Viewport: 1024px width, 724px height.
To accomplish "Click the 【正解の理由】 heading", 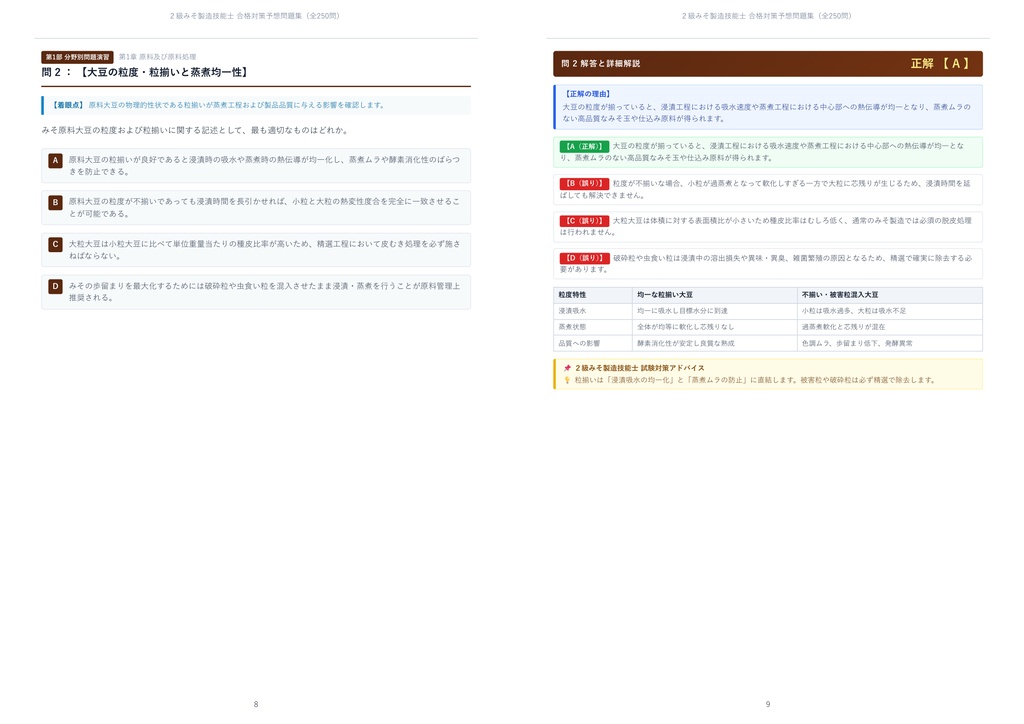I will point(588,94).
